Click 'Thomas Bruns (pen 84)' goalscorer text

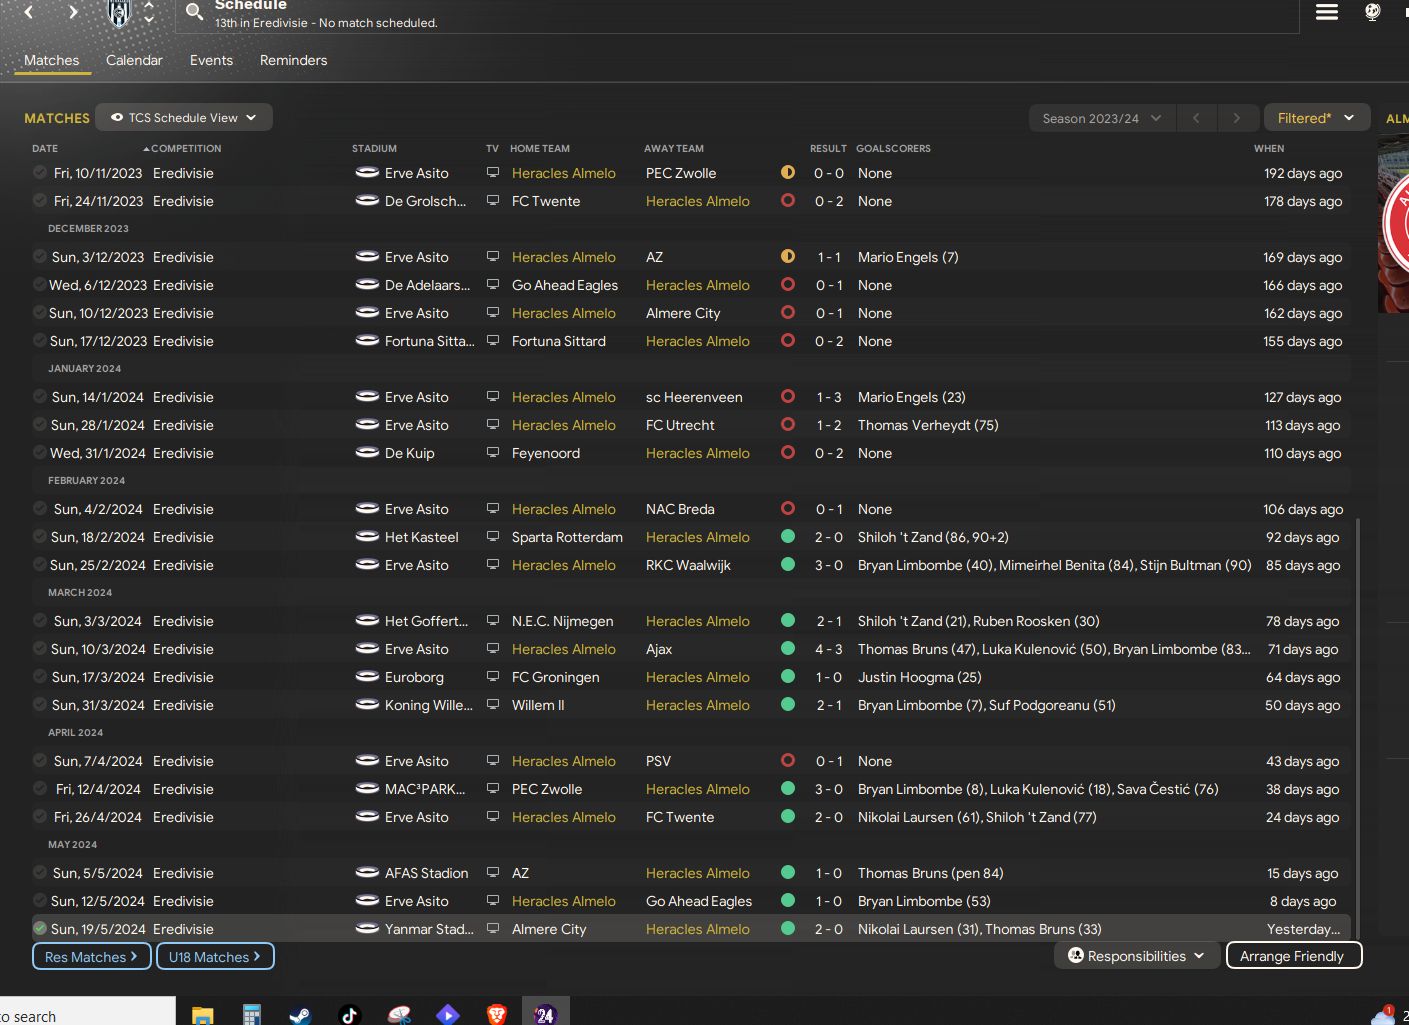point(931,873)
